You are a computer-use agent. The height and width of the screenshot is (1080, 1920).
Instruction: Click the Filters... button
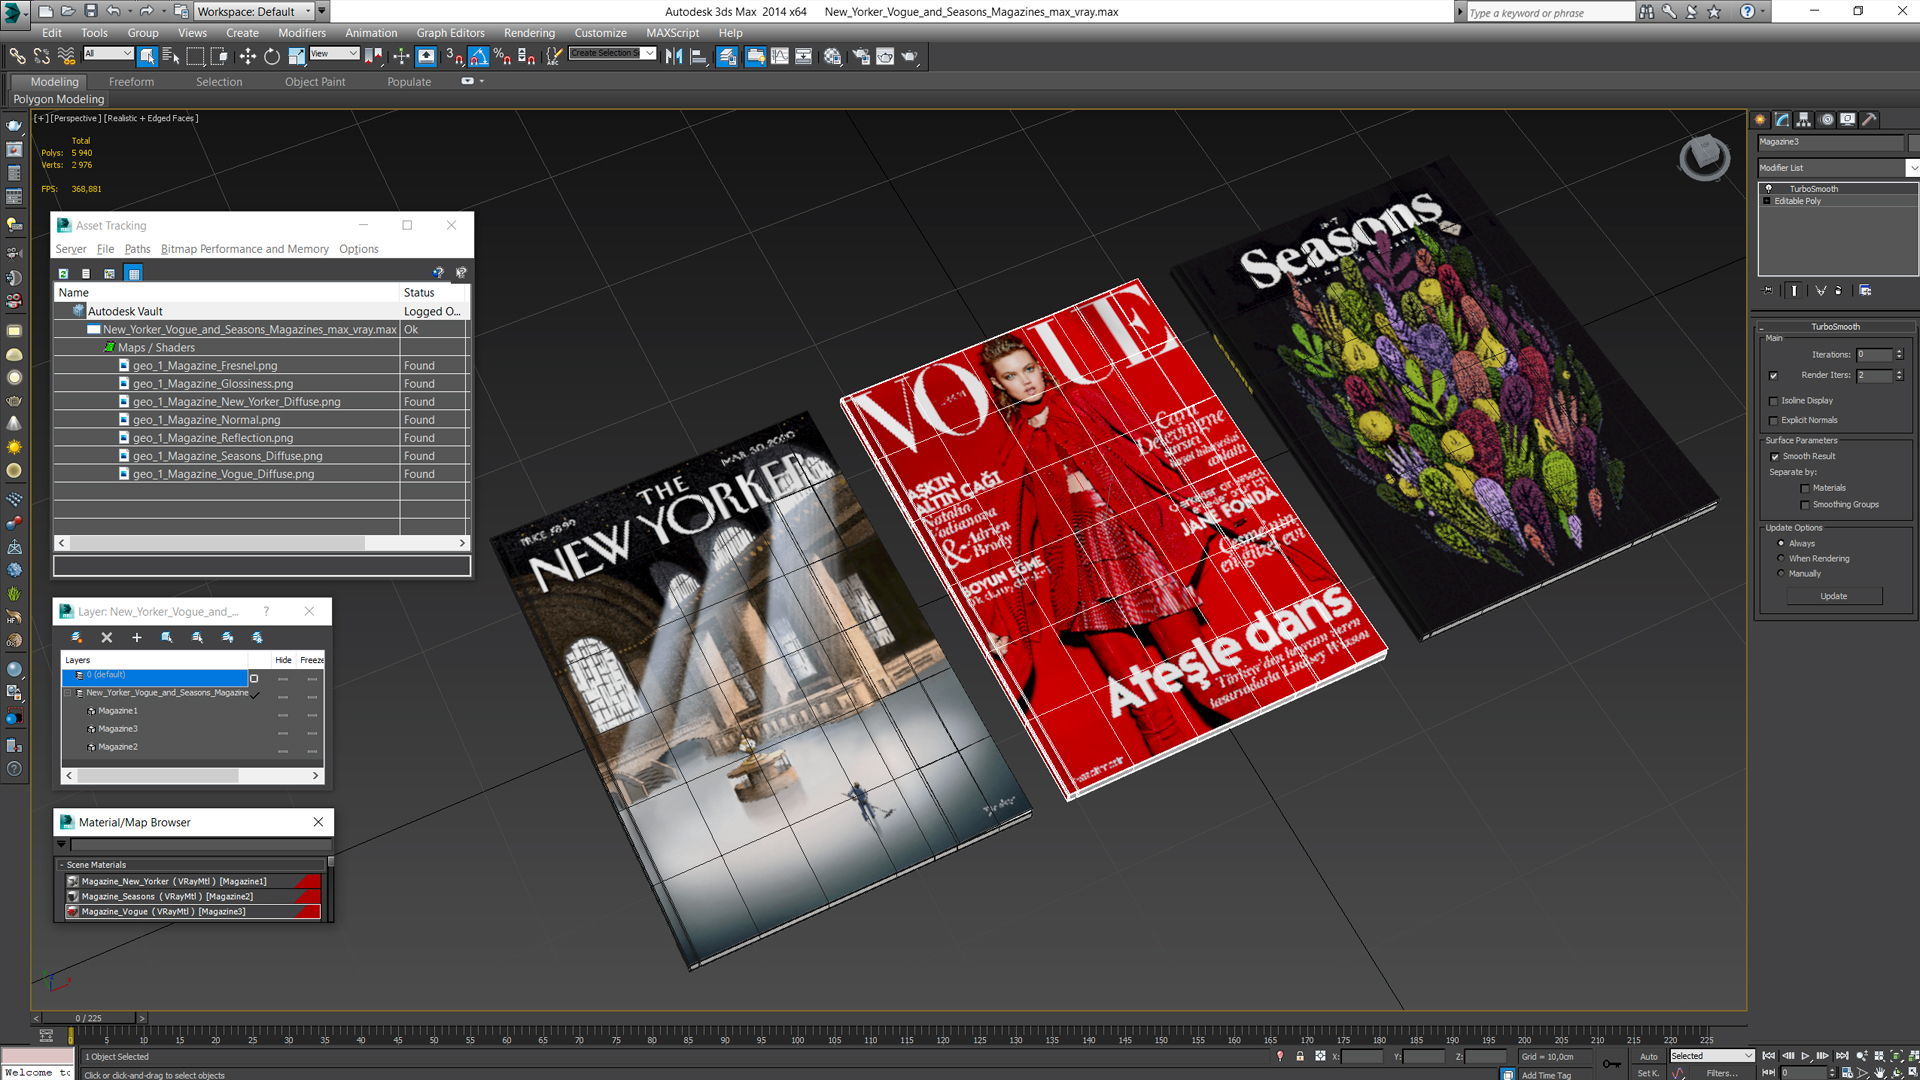pyautogui.click(x=1721, y=1073)
